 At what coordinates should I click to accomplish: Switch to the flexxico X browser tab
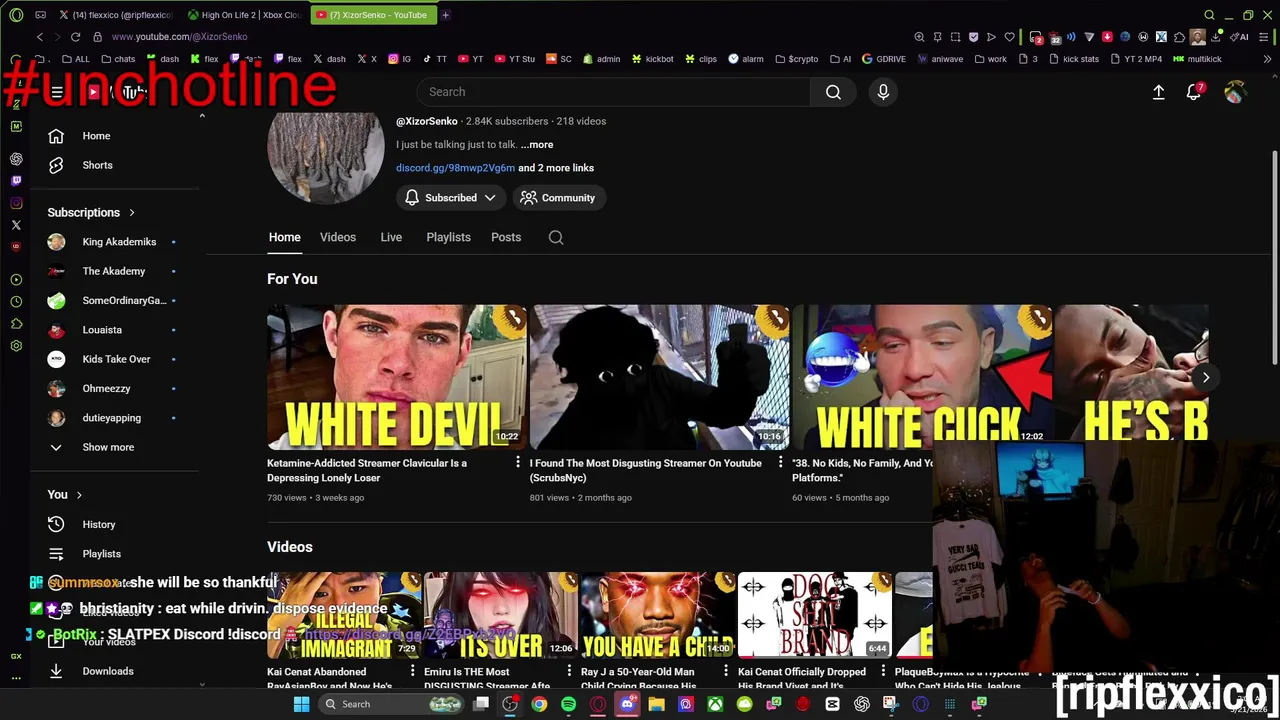(116, 15)
